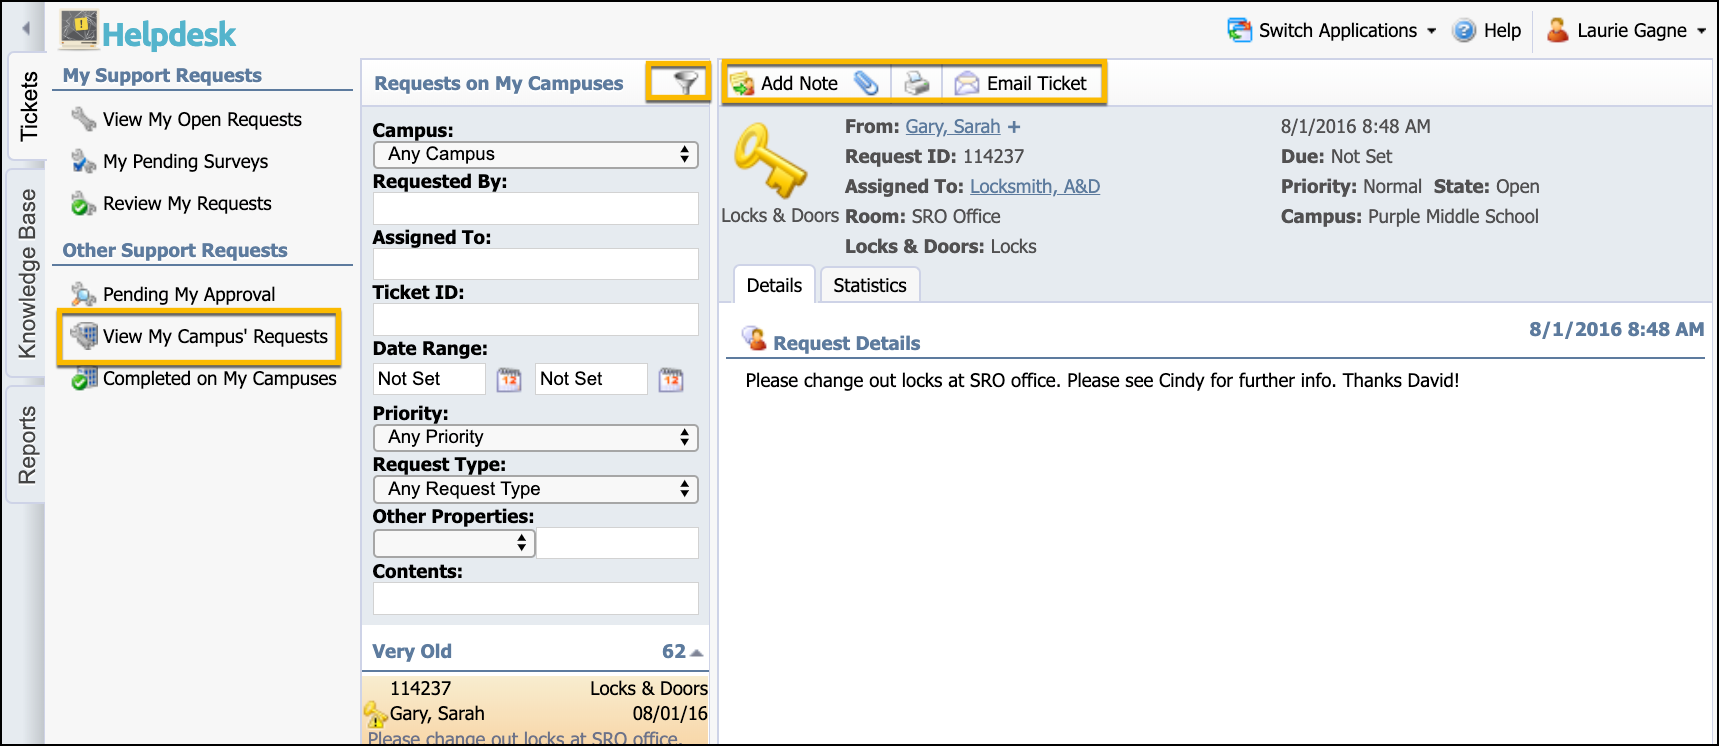Click the Ticket ID input field

point(535,319)
